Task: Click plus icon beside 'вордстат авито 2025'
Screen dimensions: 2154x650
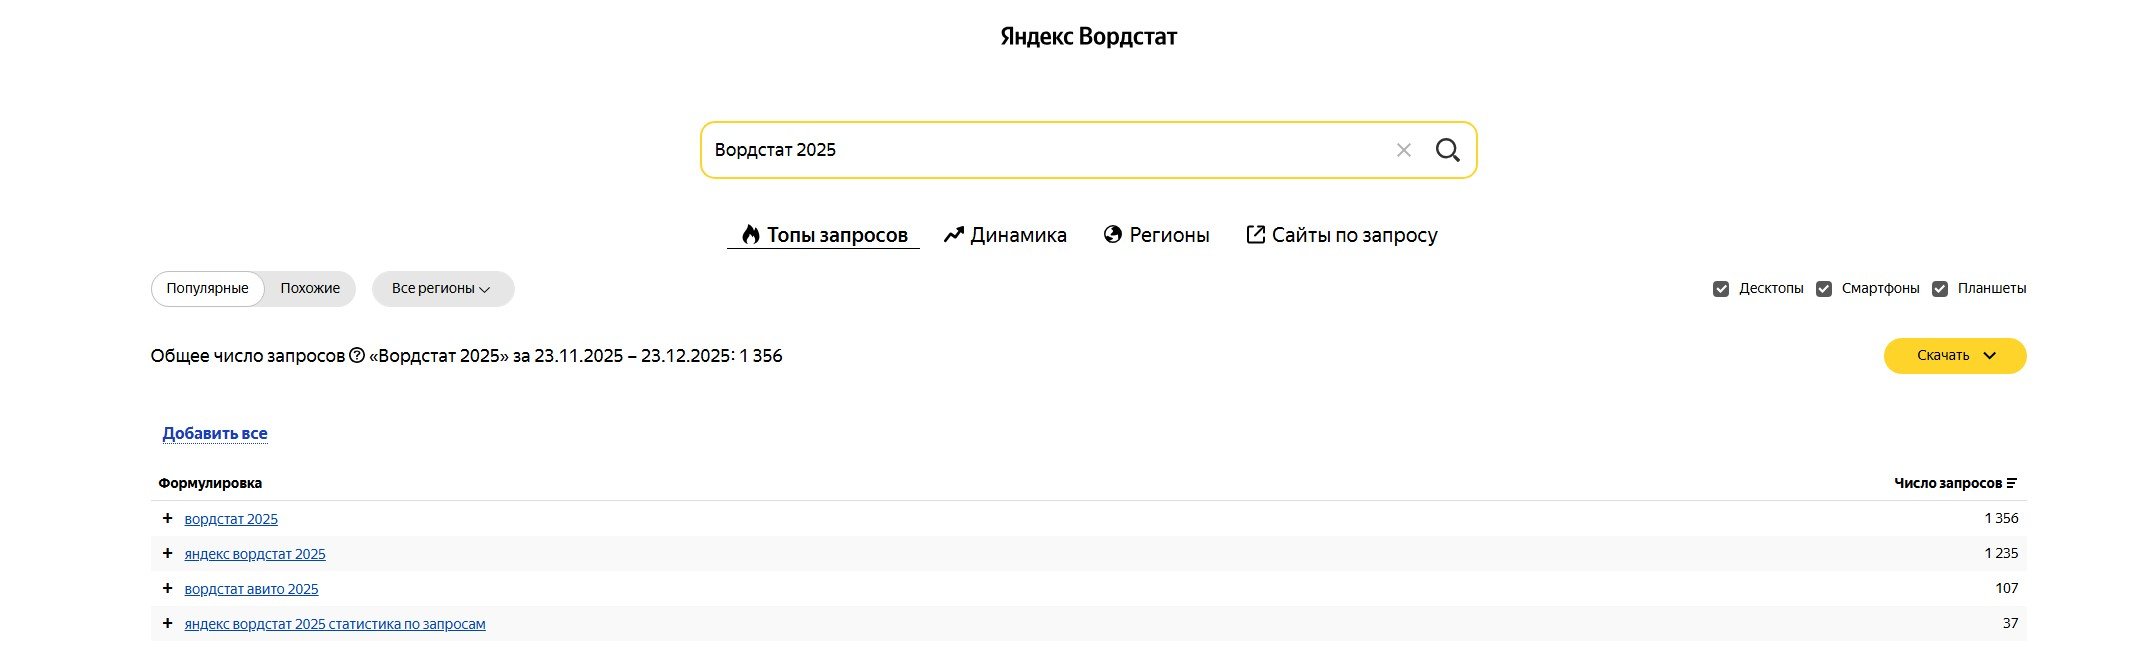Action: 167,589
